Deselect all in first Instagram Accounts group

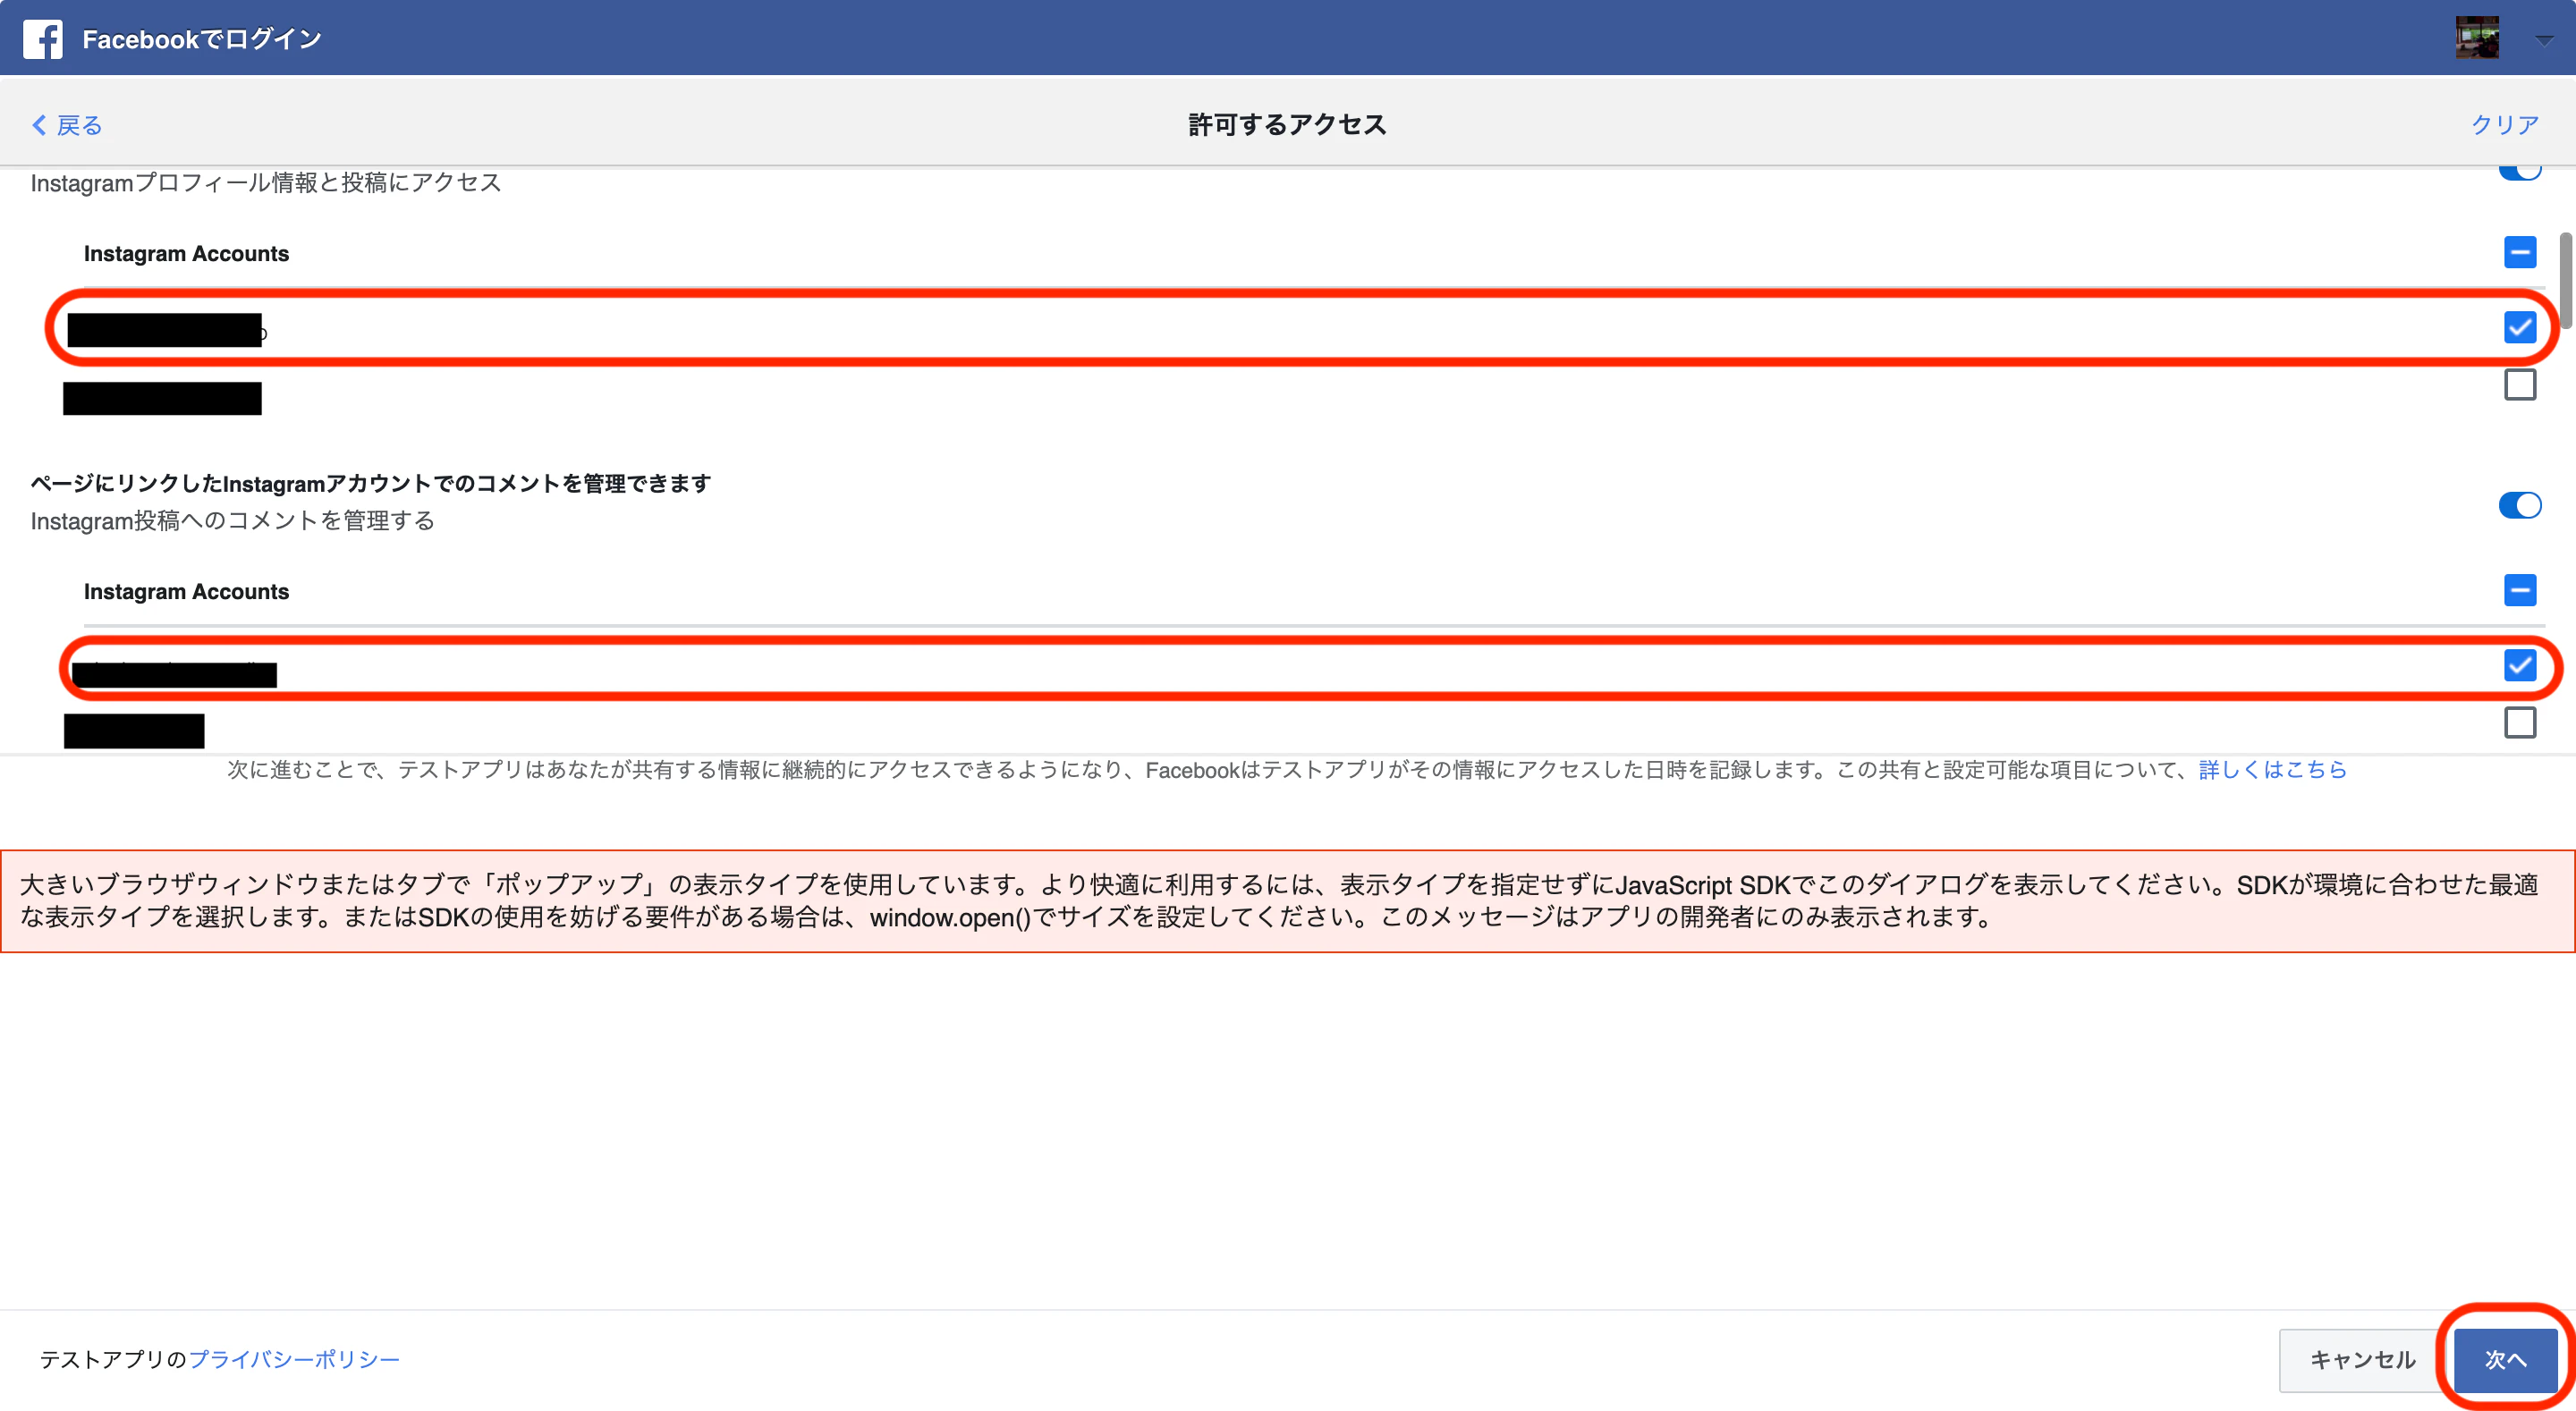2520,252
